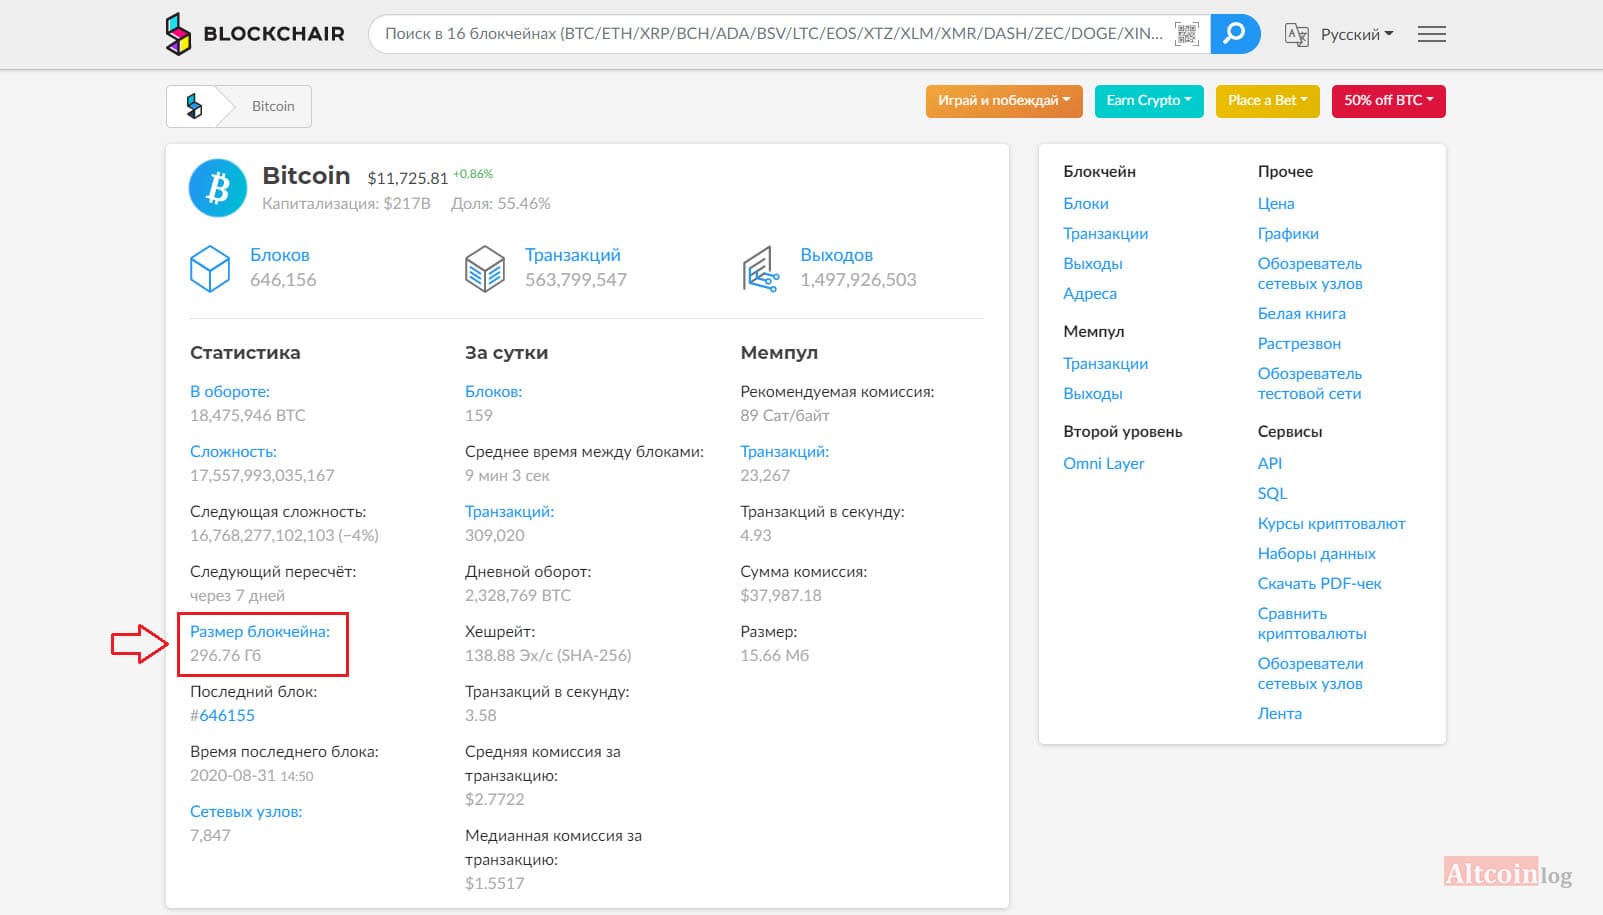Click the Размер блокчейна link
The image size is (1603, 915).
point(260,632)
